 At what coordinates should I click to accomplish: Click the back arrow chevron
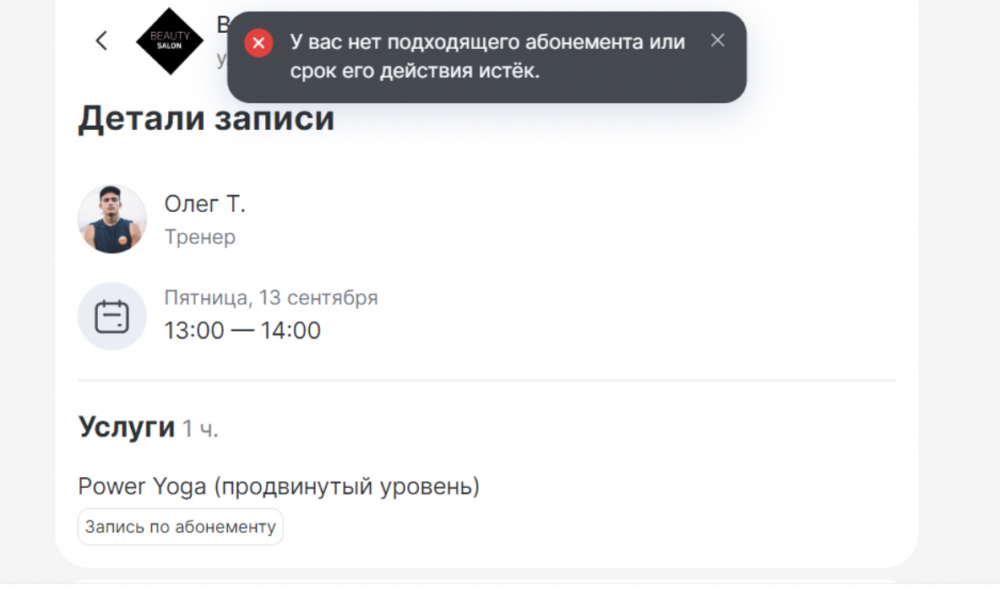coord(101,41)
